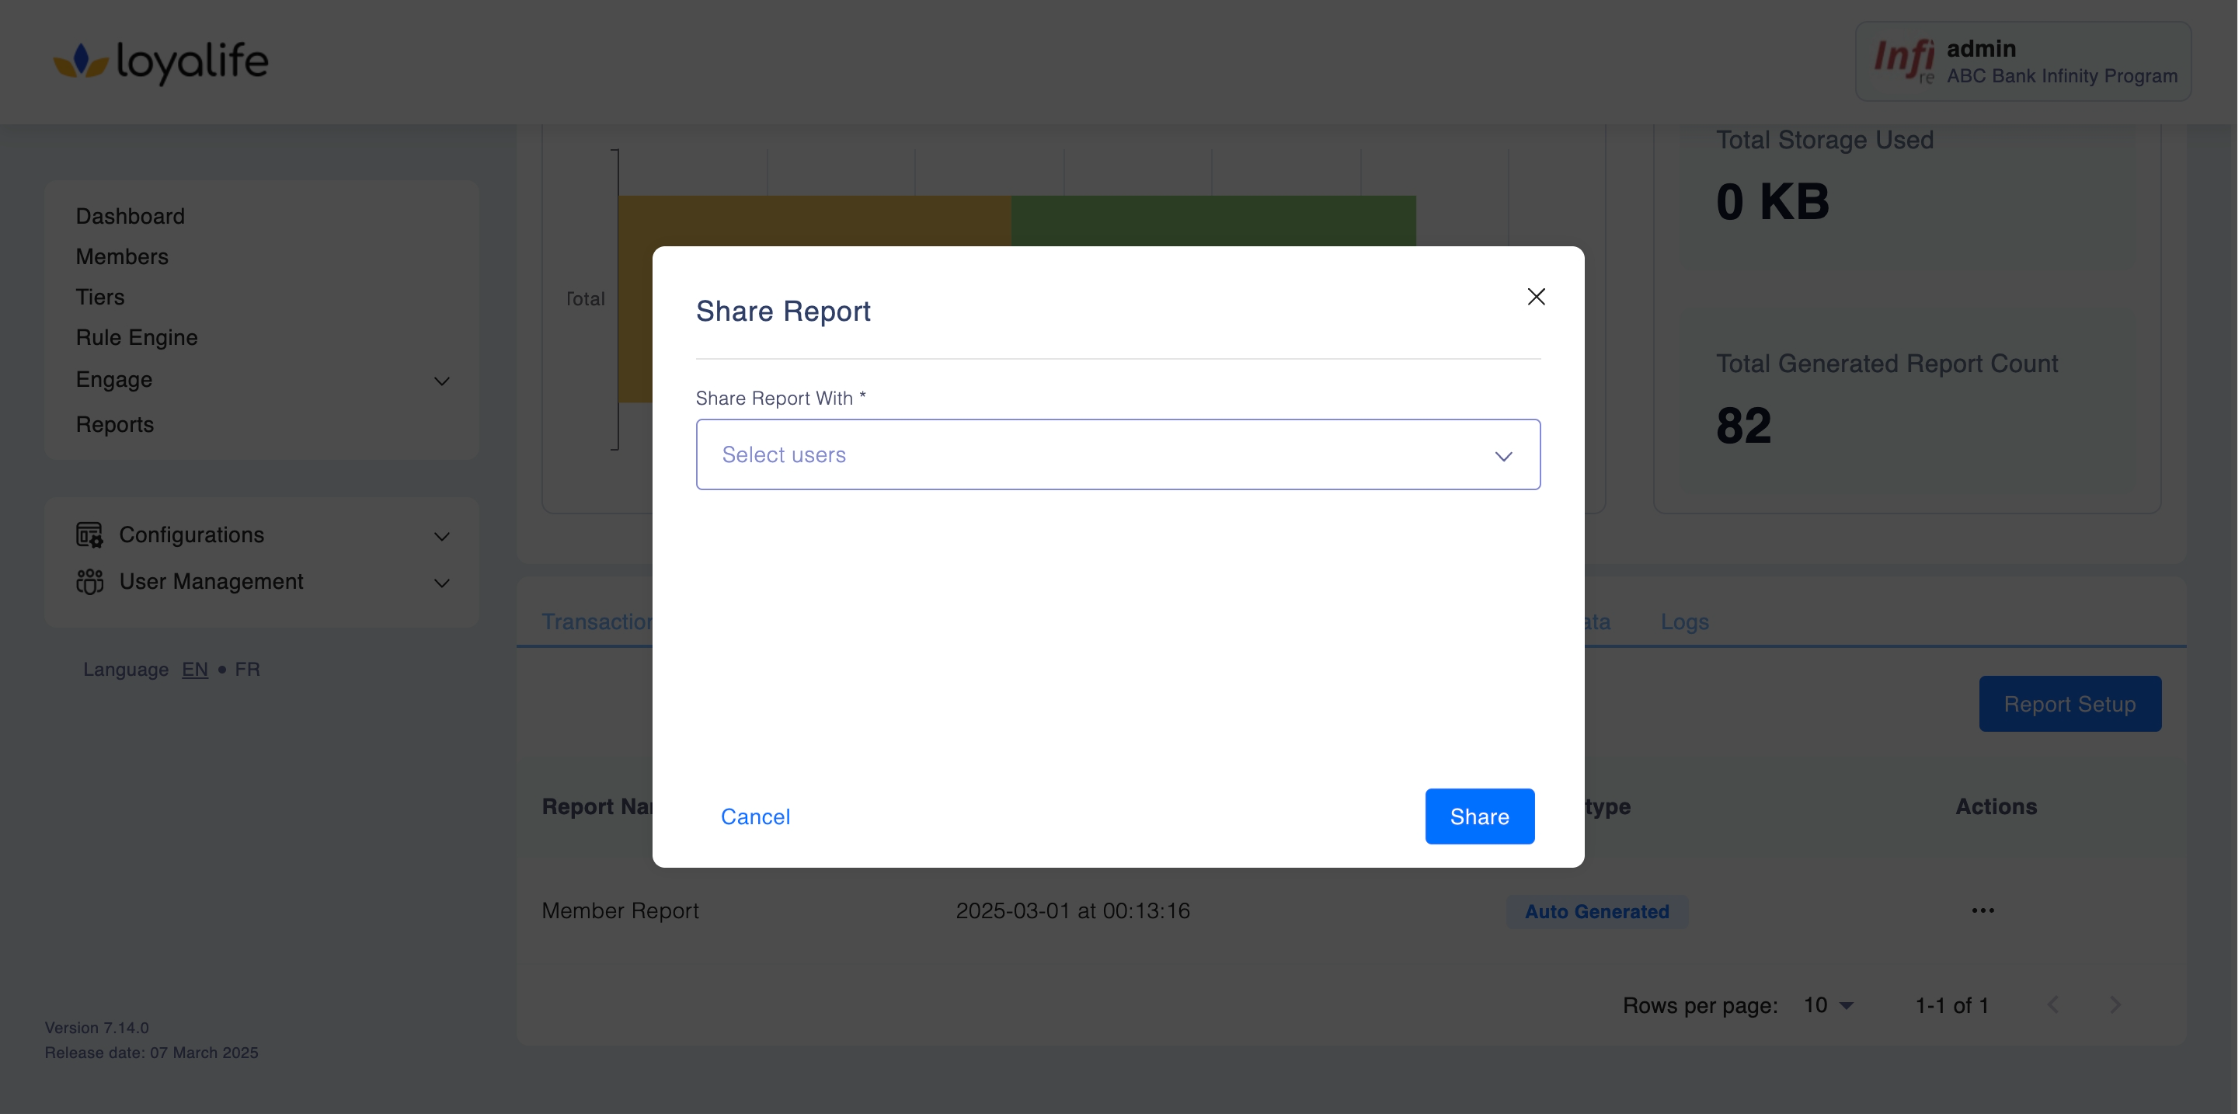
Task: Open the Select users dropdown
Action: tap(1117, 455)
